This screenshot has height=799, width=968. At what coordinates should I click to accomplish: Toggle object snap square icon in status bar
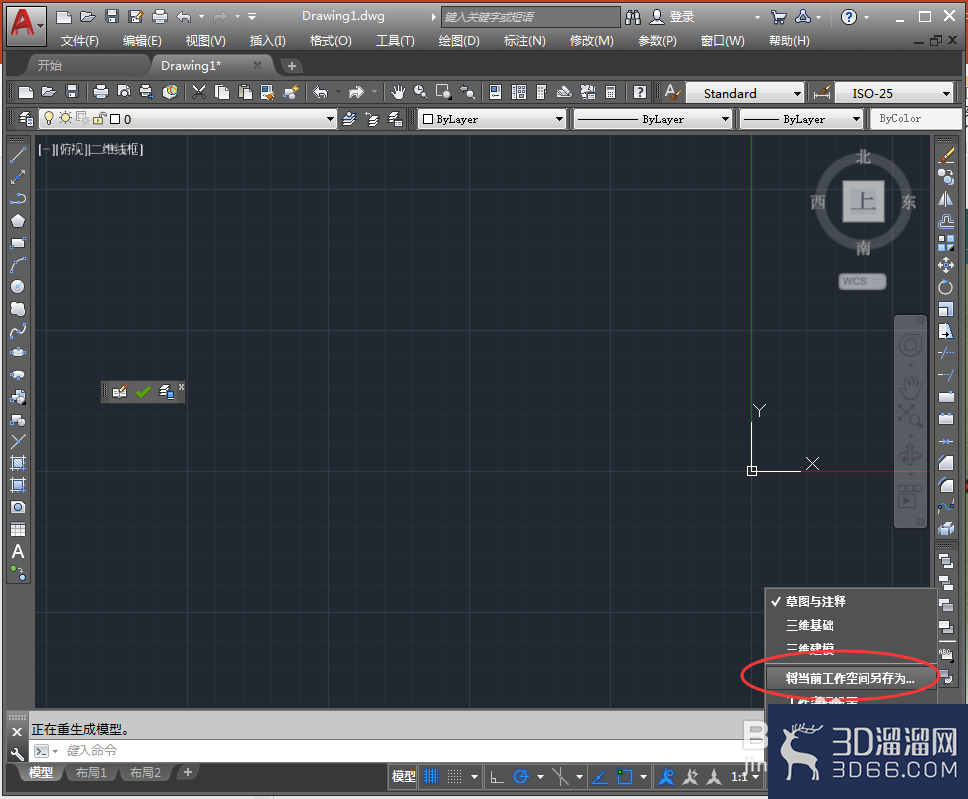[x=624, y=777]
